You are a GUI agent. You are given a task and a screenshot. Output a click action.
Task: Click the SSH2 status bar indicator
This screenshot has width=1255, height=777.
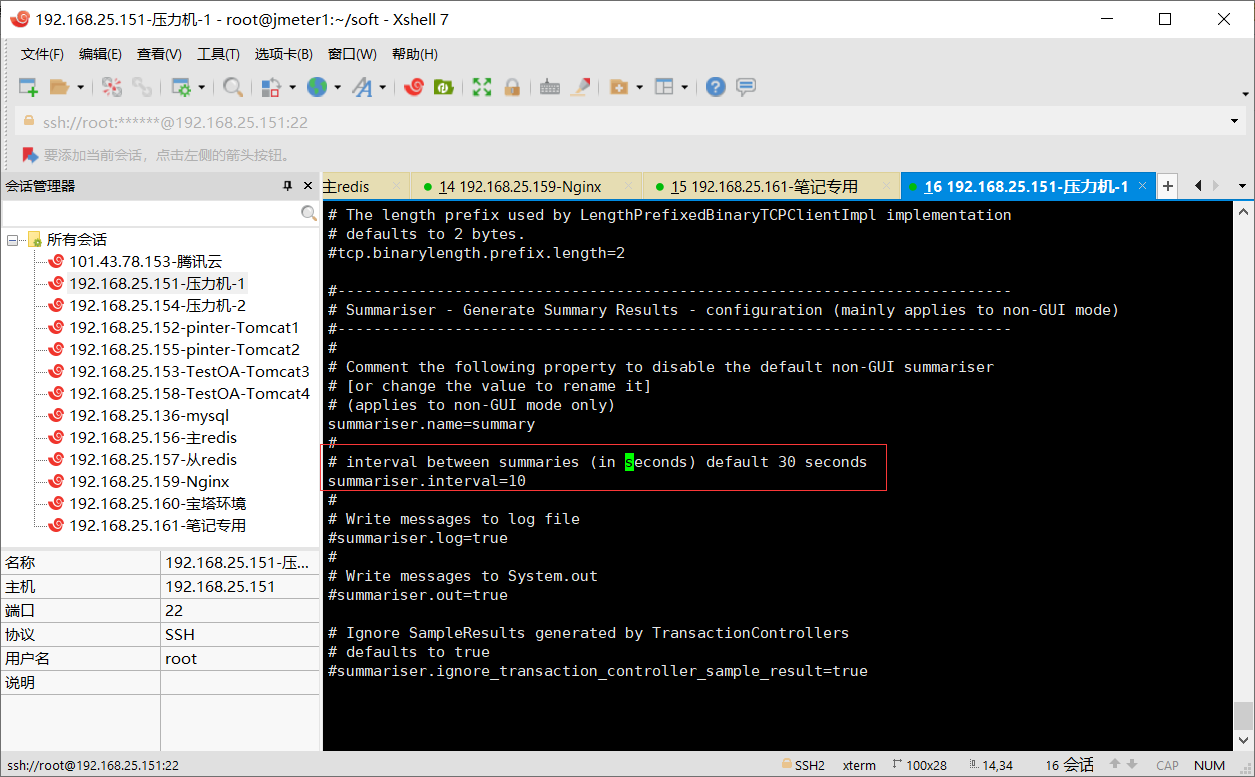(x=802, y=765)
